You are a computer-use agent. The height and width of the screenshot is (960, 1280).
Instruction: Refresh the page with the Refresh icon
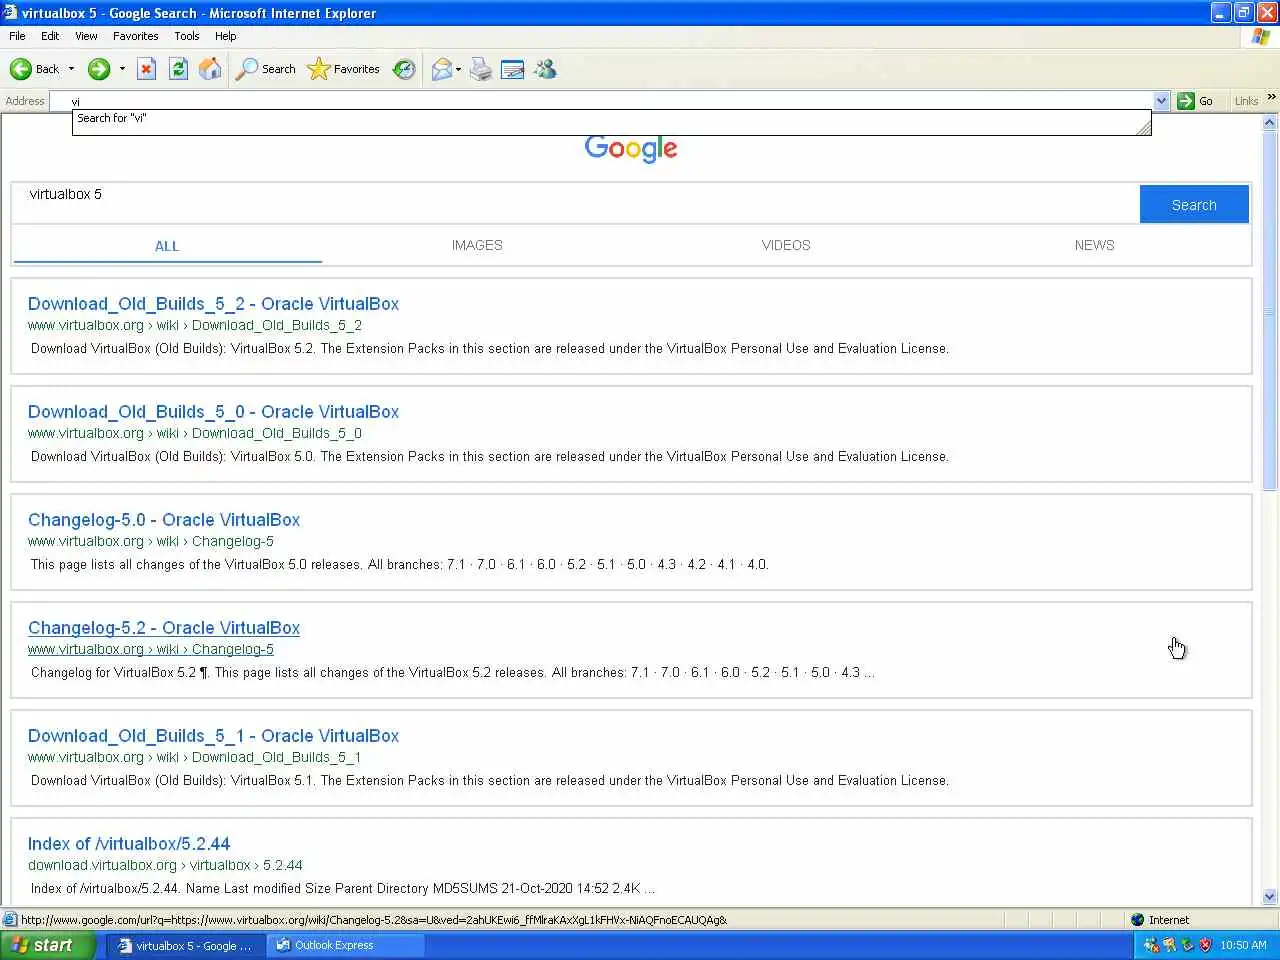178,69
